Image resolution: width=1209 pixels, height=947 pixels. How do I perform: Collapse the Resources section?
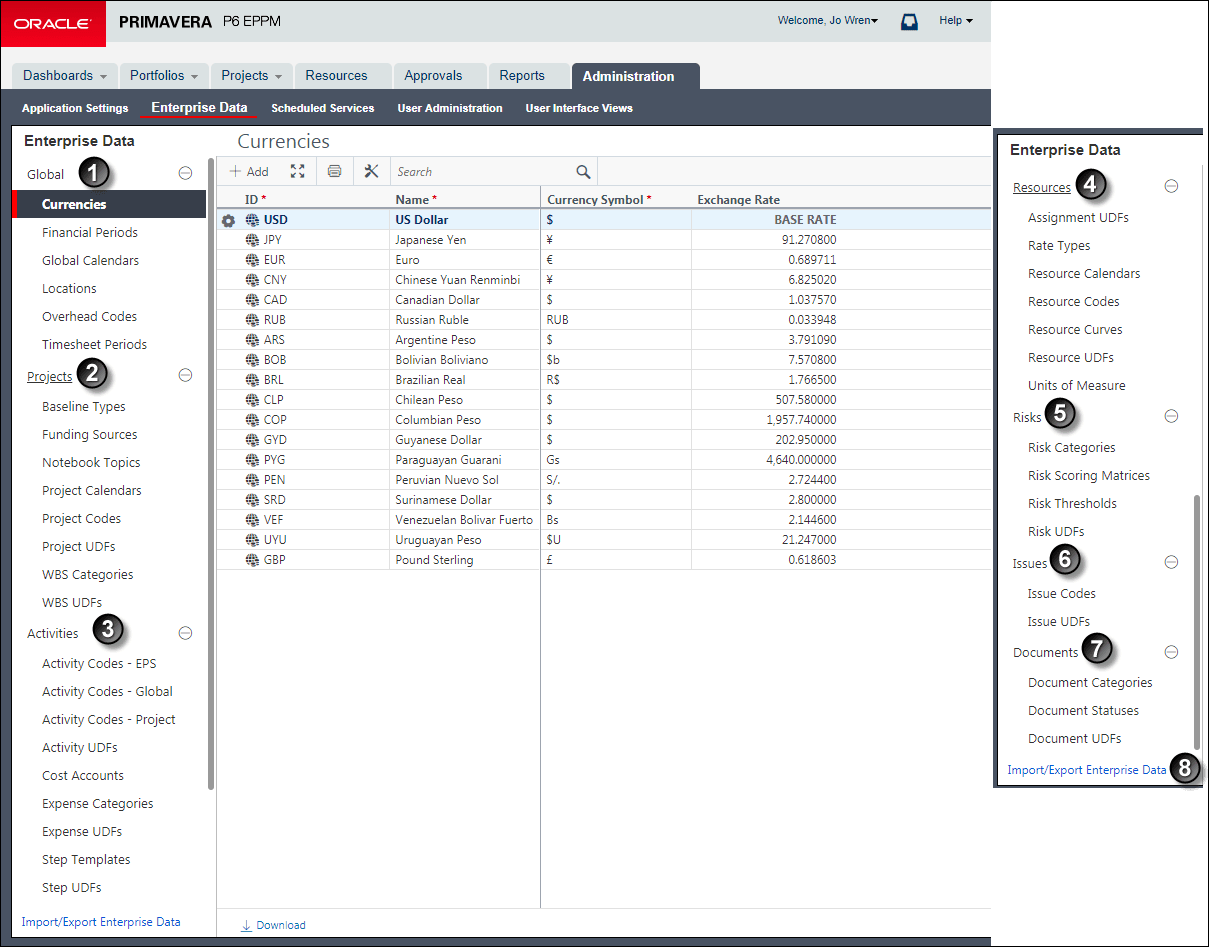[1171, 186]
